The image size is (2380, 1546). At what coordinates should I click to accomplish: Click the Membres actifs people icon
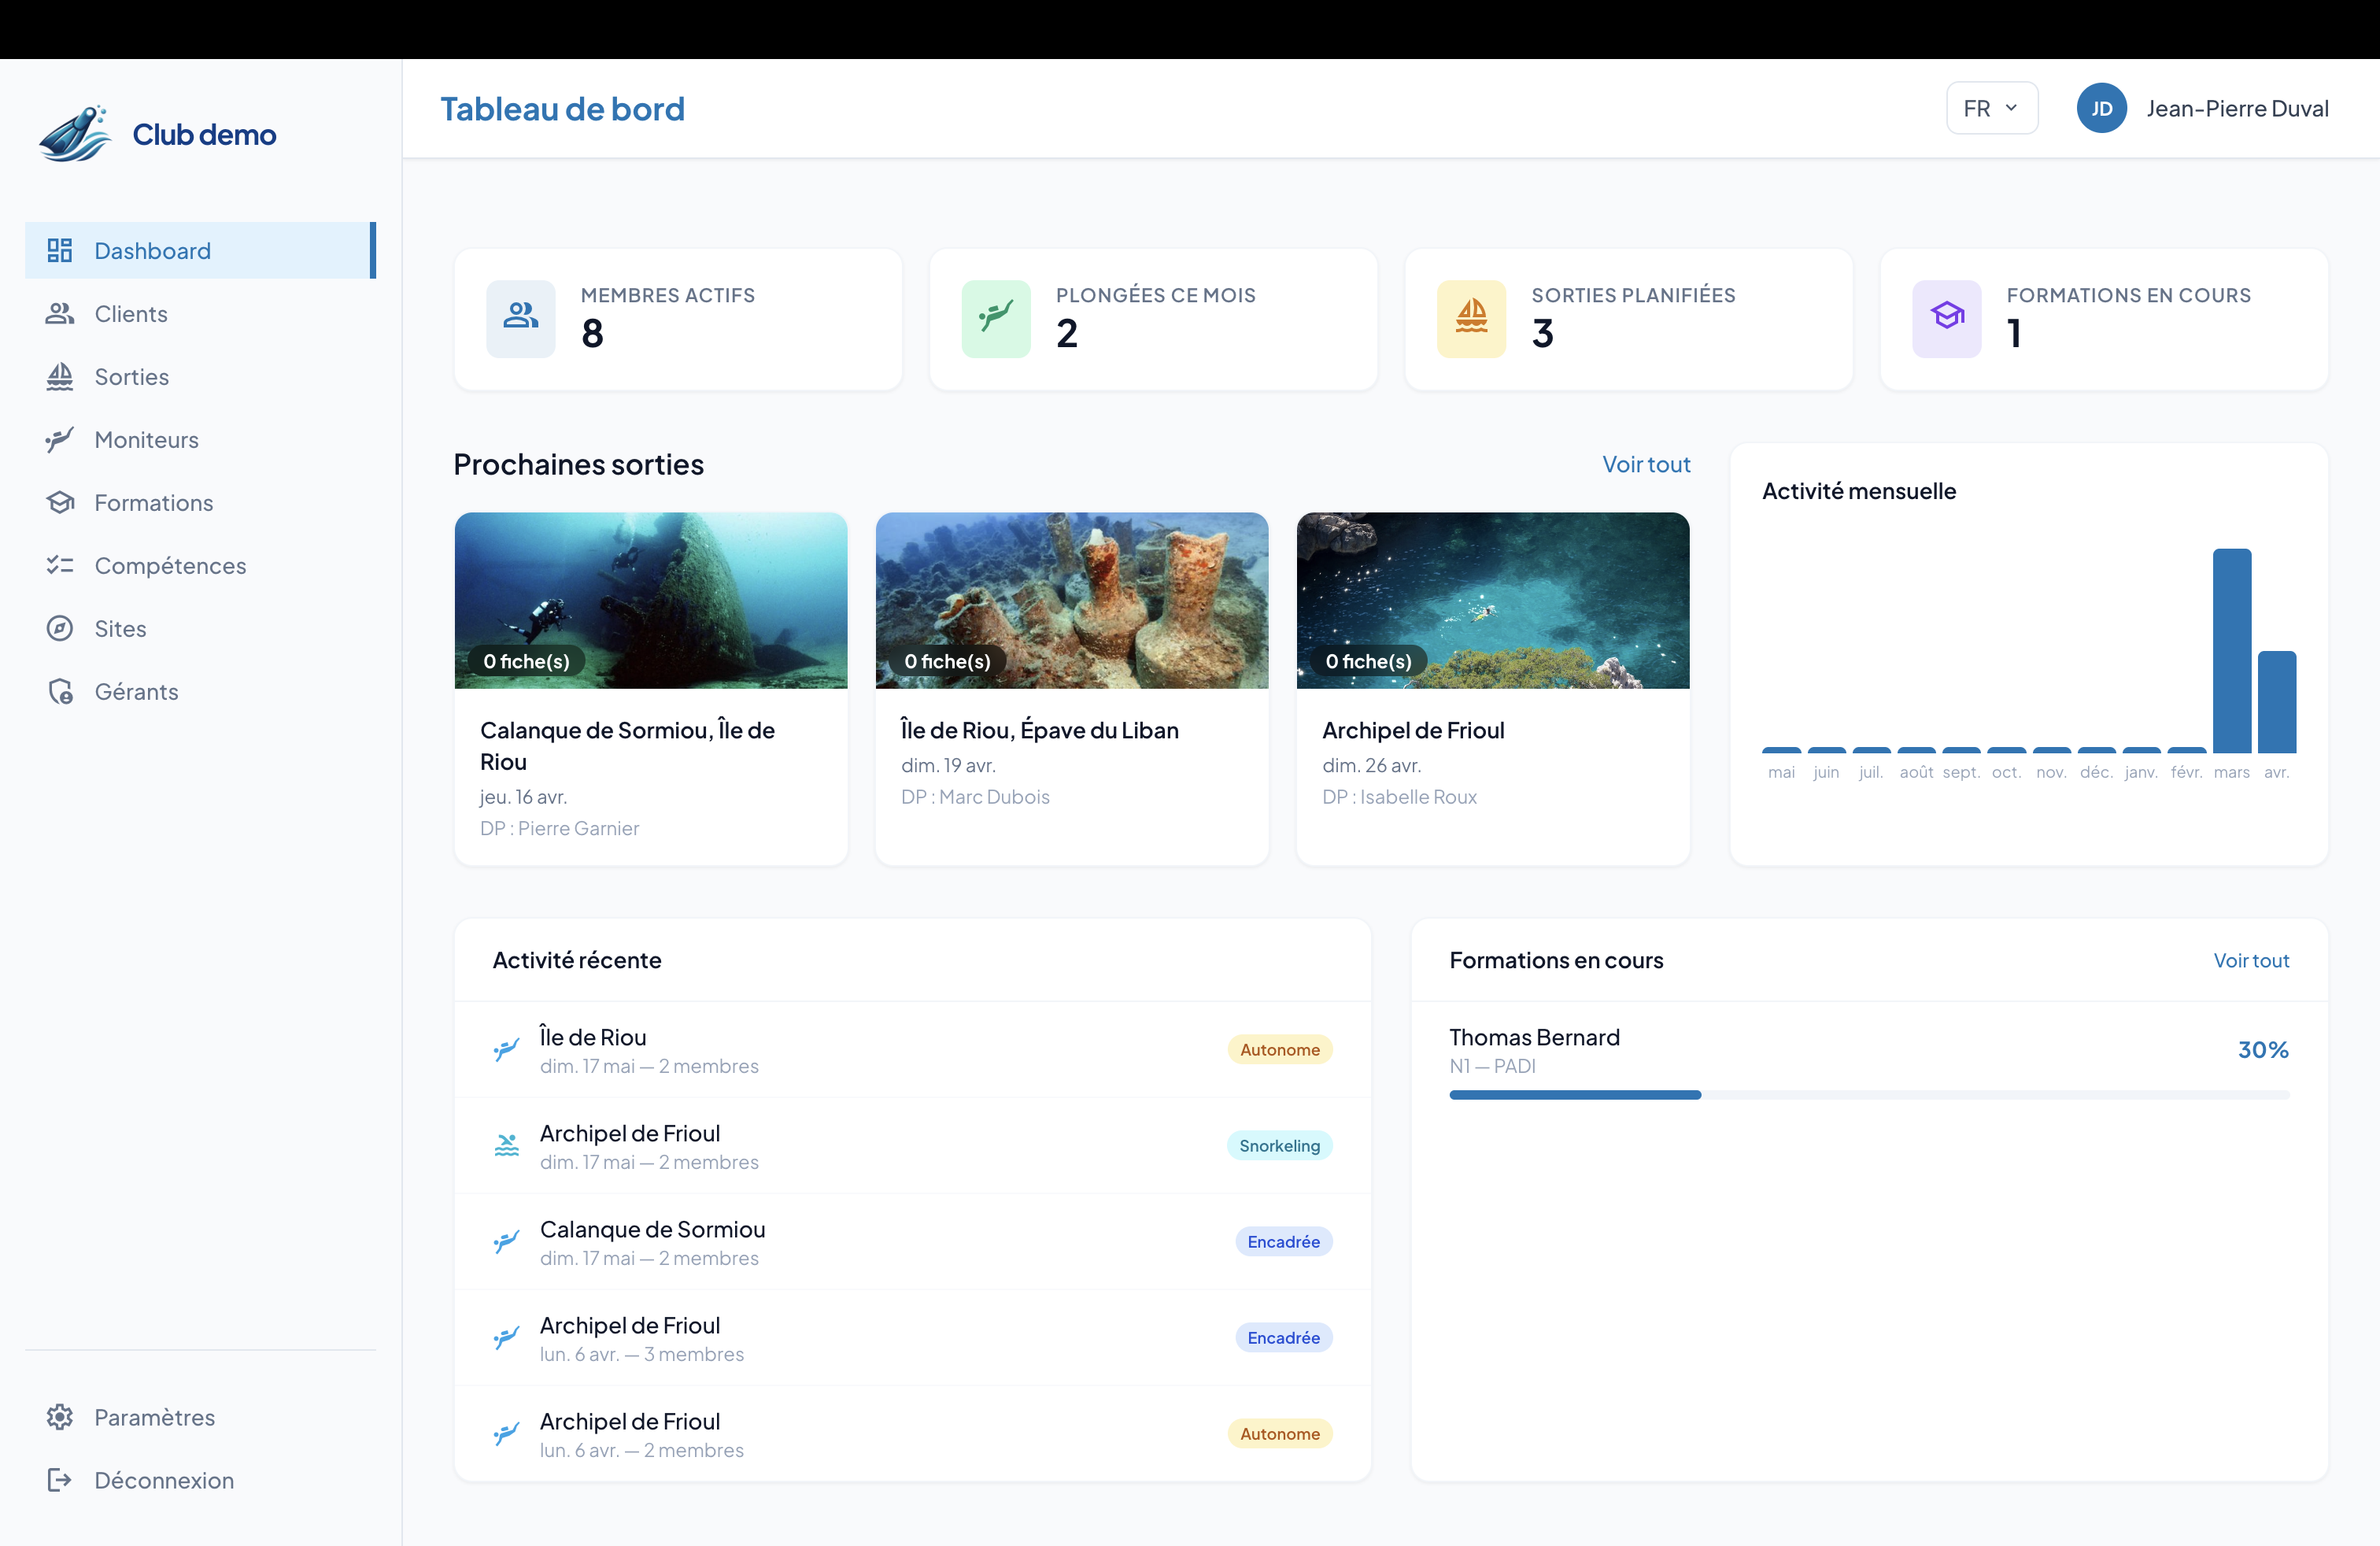tap(520, 318)
